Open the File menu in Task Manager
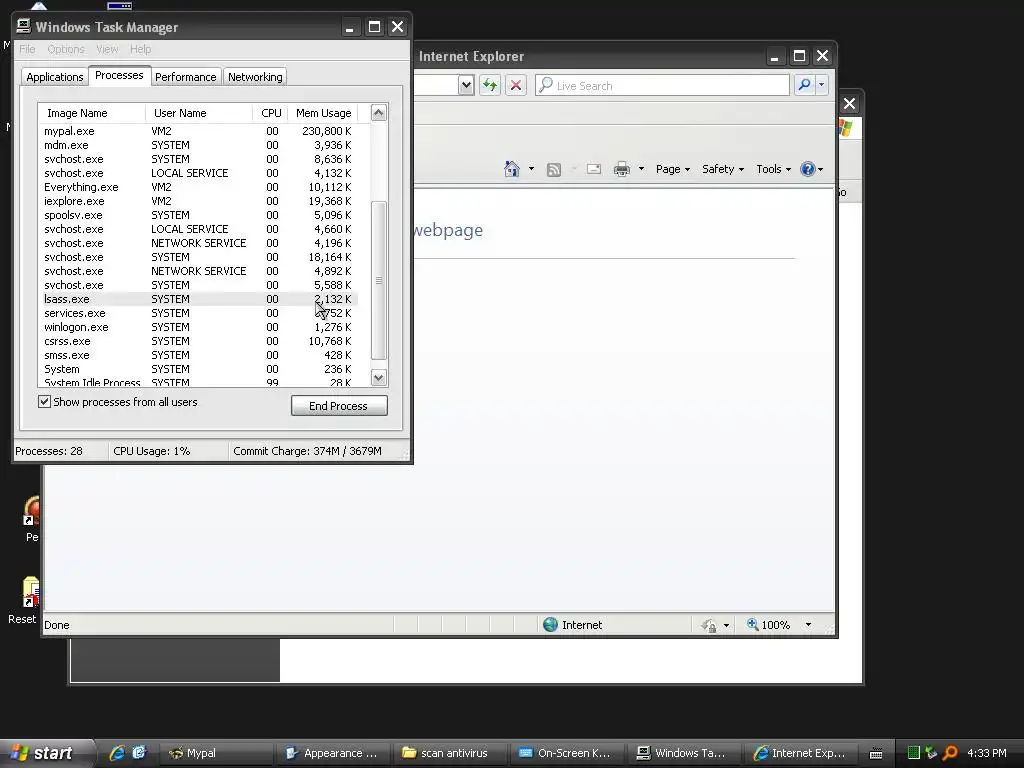 click(27, 49)
